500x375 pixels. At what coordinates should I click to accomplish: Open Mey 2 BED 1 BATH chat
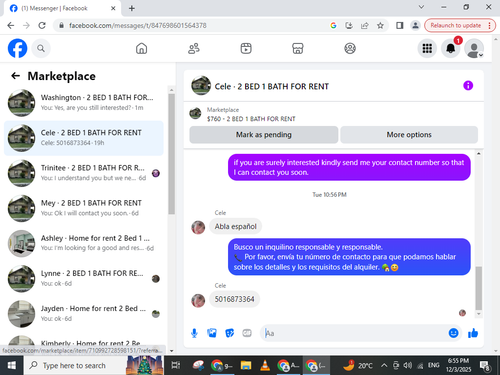click(84, 208)
